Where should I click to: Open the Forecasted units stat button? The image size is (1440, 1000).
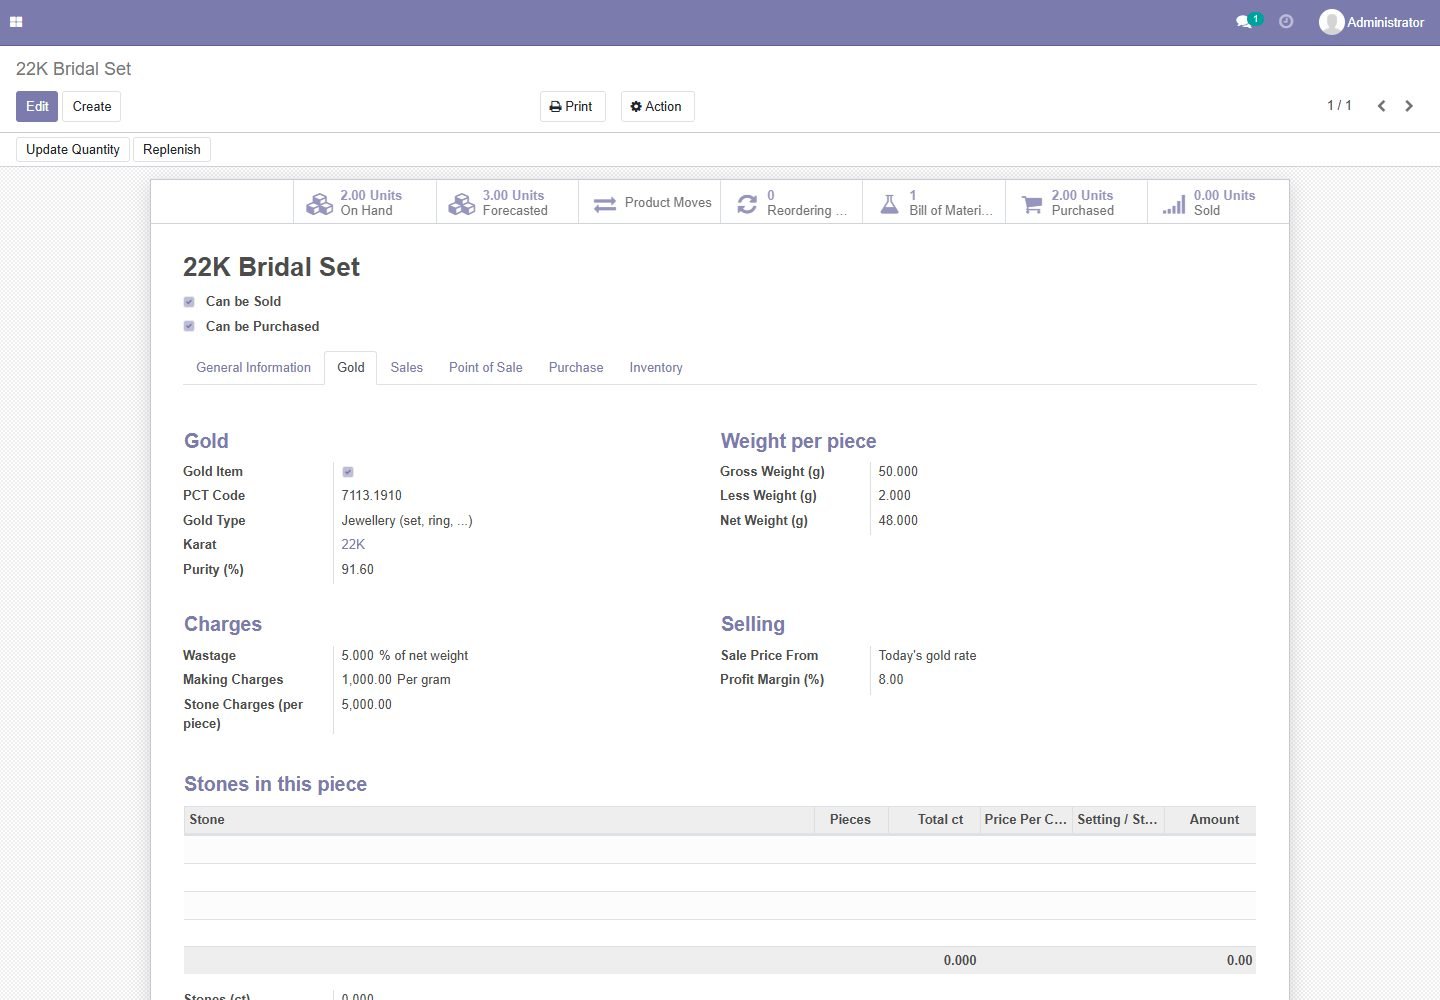507,202
